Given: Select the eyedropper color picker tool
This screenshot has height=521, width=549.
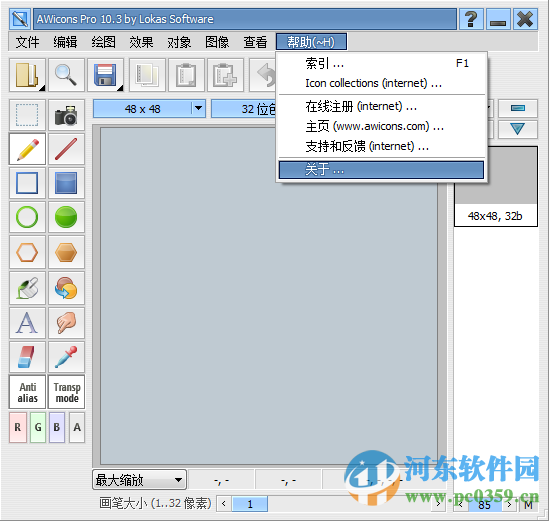Looking at the screenshot, I should [66, 357].
